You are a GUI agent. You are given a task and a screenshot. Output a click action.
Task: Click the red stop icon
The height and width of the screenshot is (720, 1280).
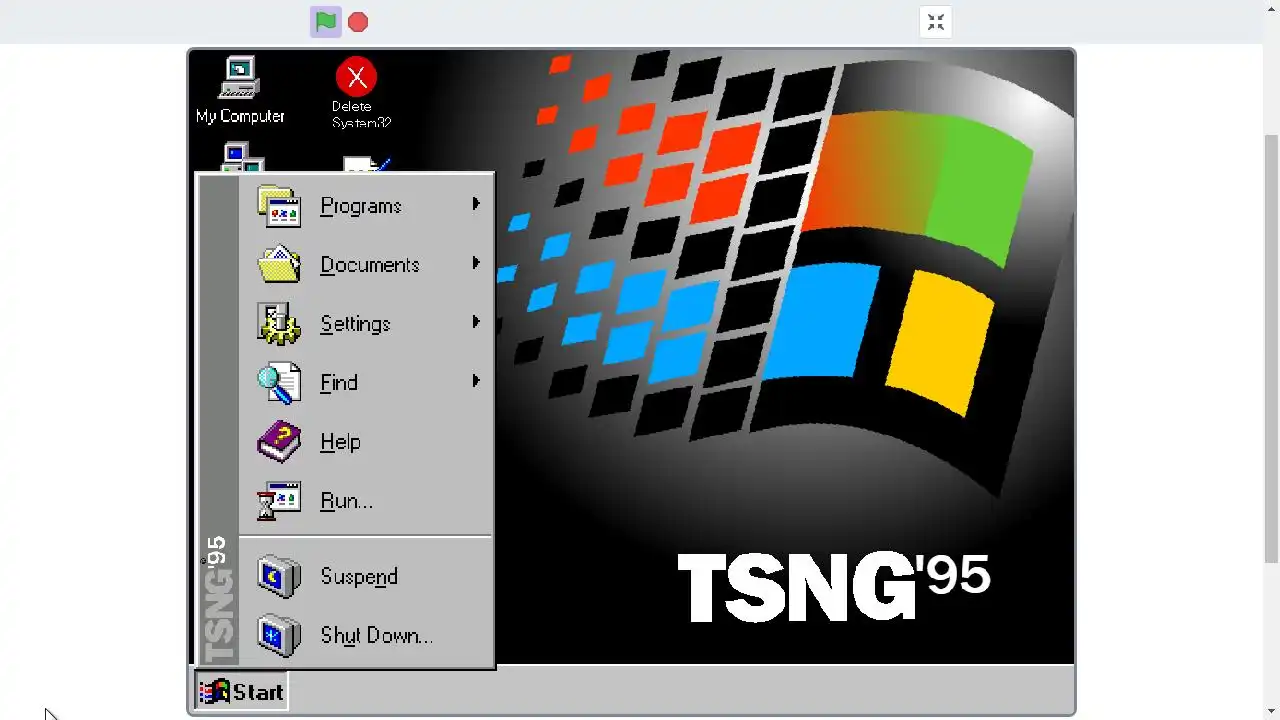point(358,22)
